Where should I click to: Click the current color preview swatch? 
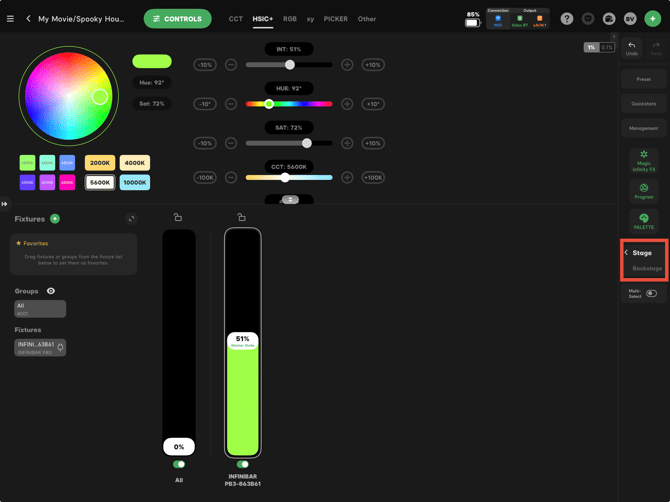click(152, 61)
